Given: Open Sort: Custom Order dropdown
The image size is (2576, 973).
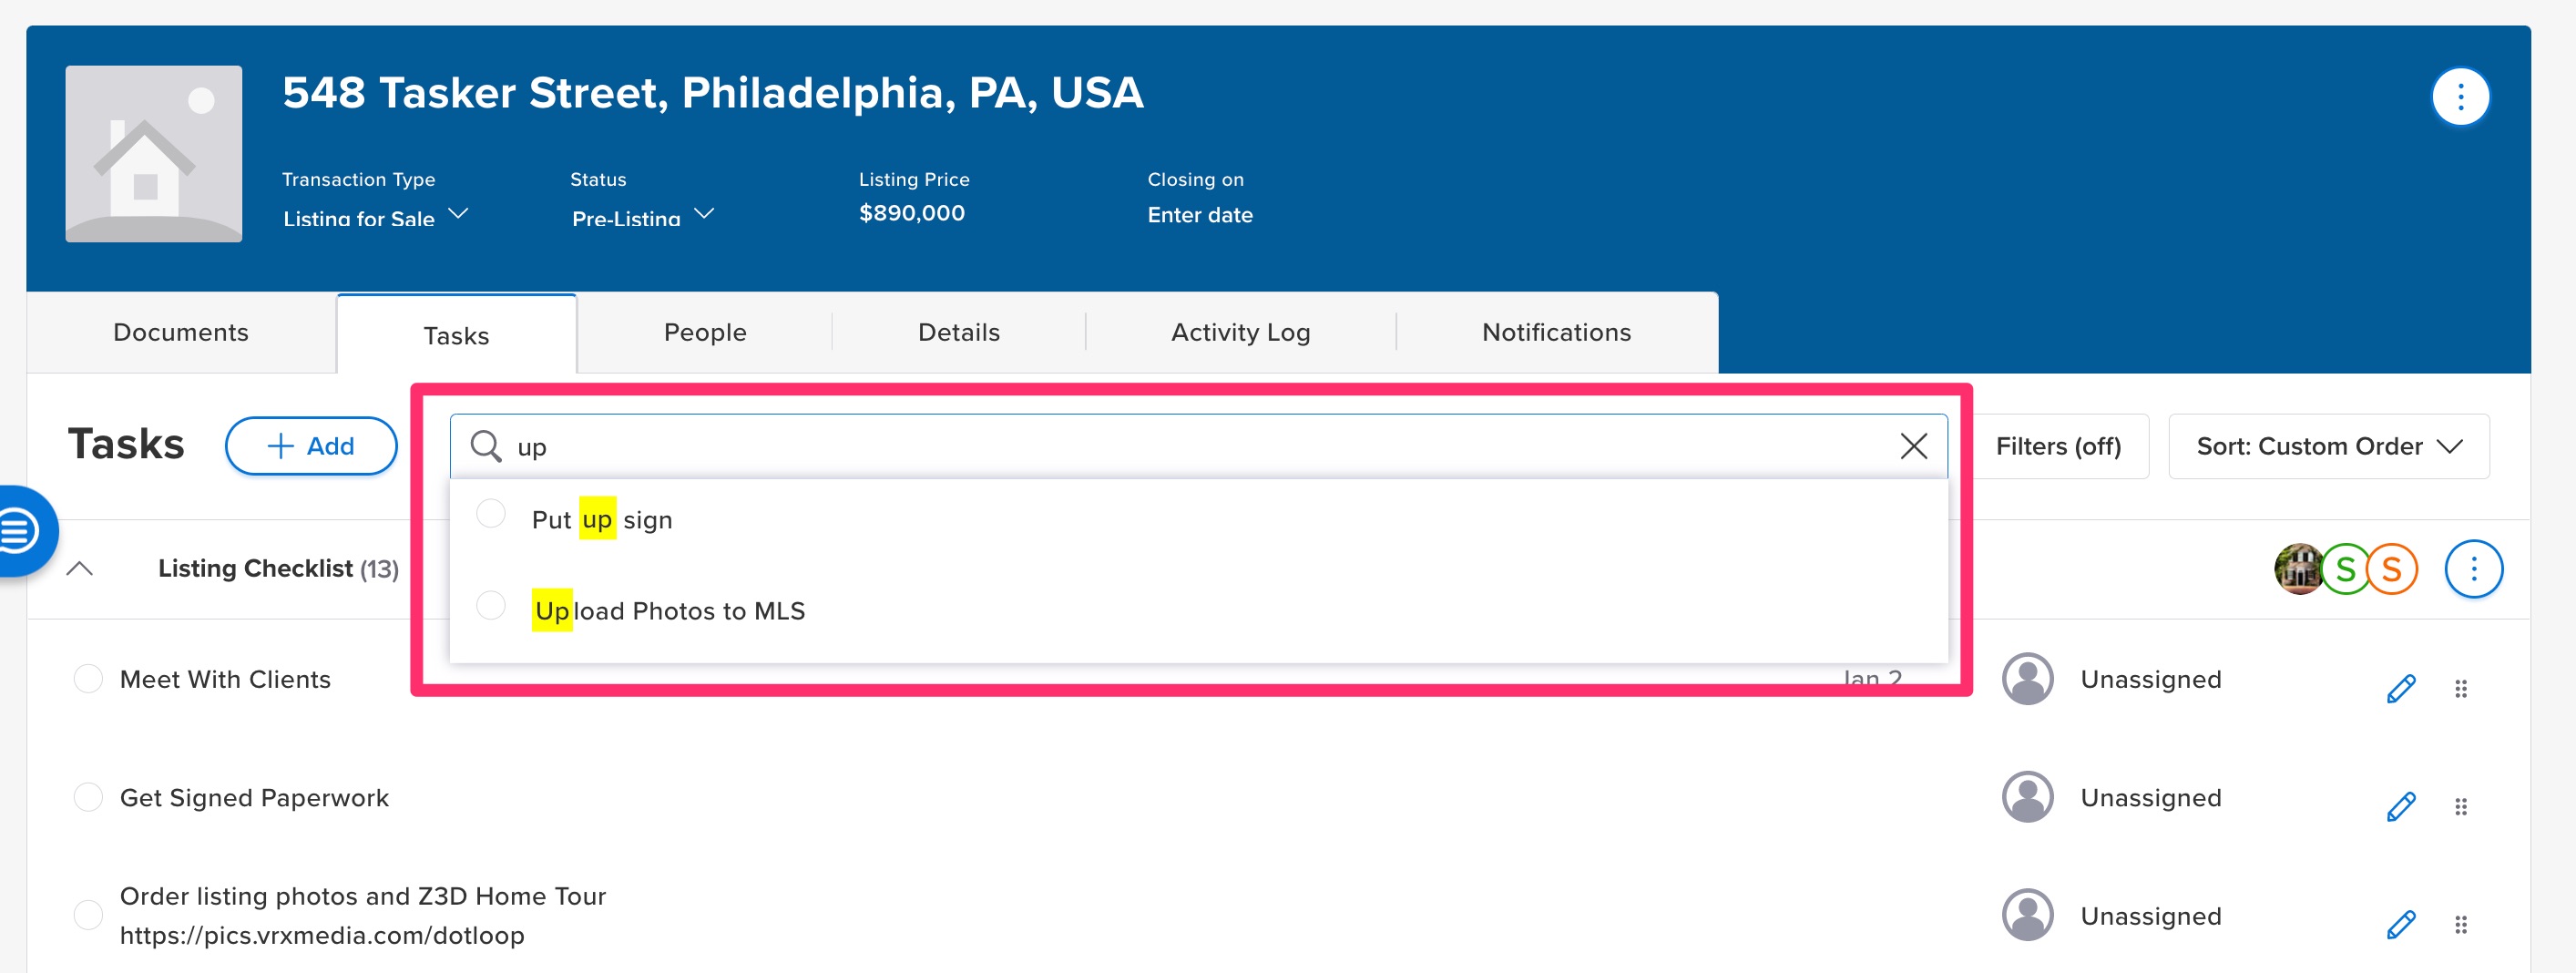Looking at the screenshot, I should click(2327, 446).
